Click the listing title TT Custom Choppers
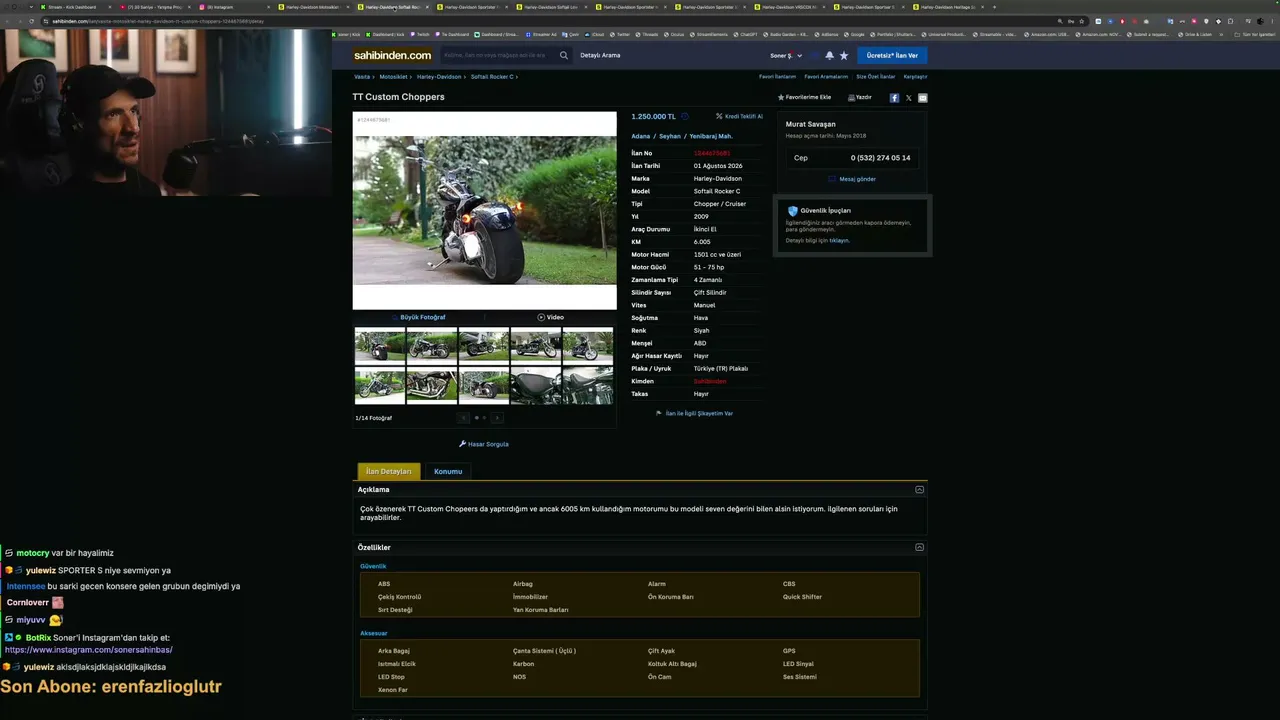Viewport: 1280px width, 720px height. click(x=398, y=97)
